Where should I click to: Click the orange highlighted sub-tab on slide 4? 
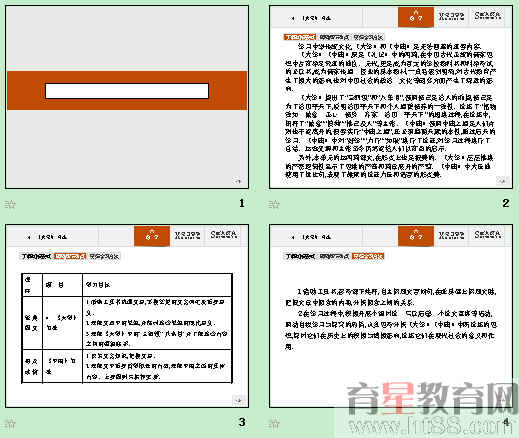click(368, 256)
